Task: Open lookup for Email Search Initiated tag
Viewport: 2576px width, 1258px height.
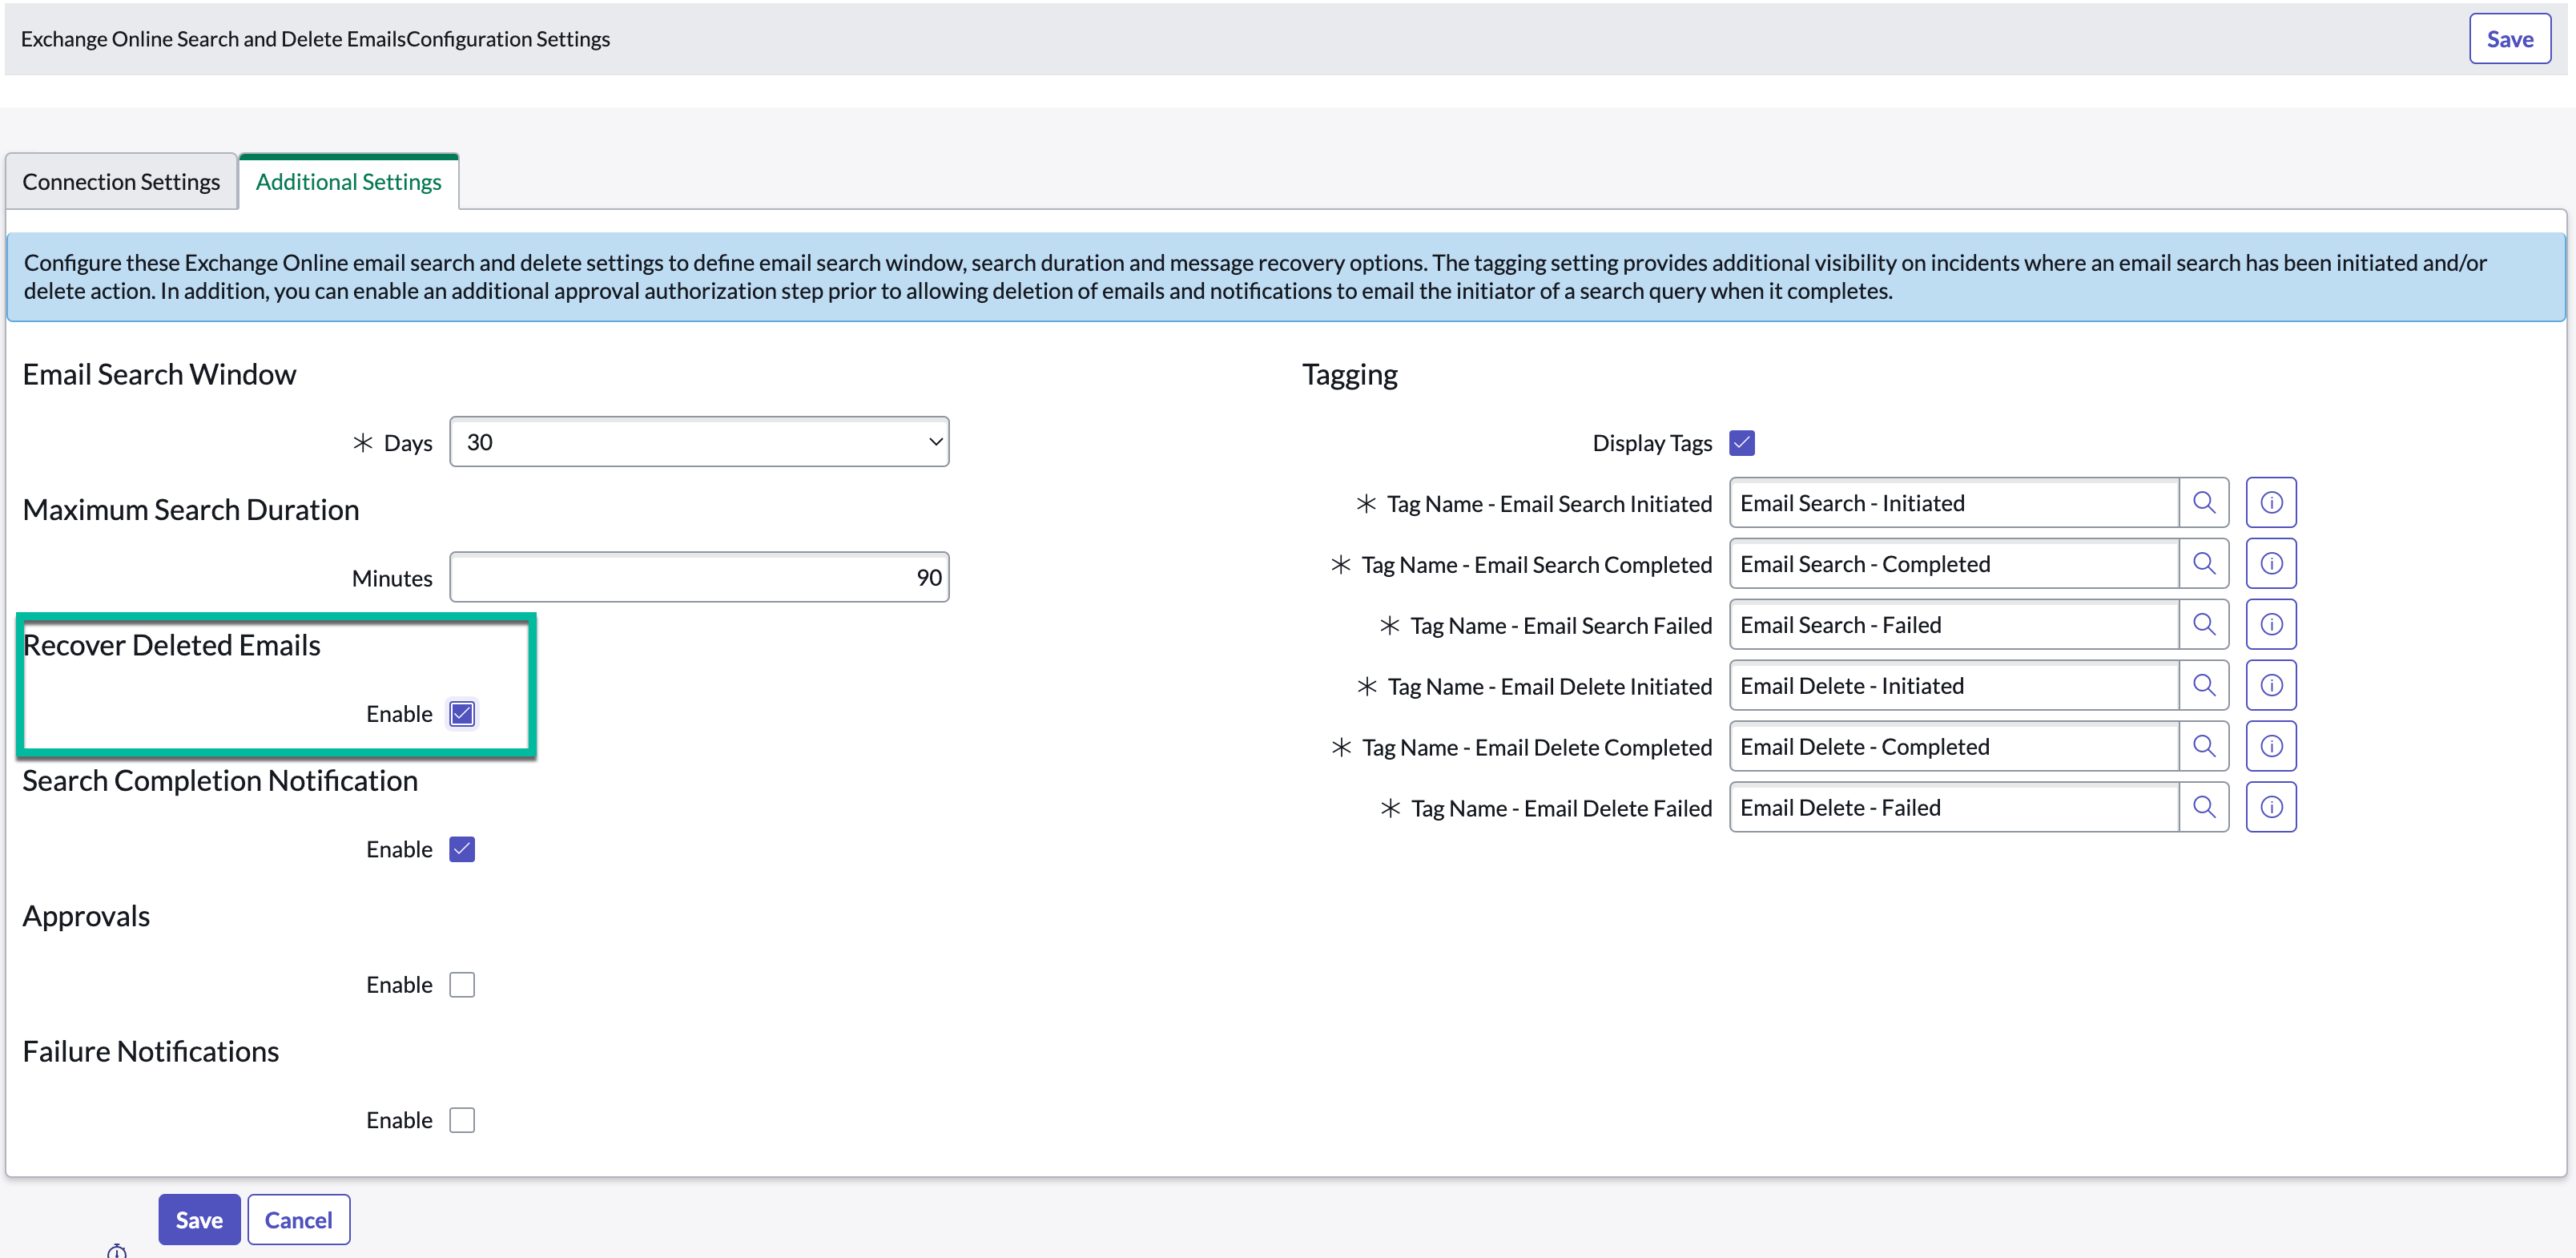Action: coord(2204,503)
